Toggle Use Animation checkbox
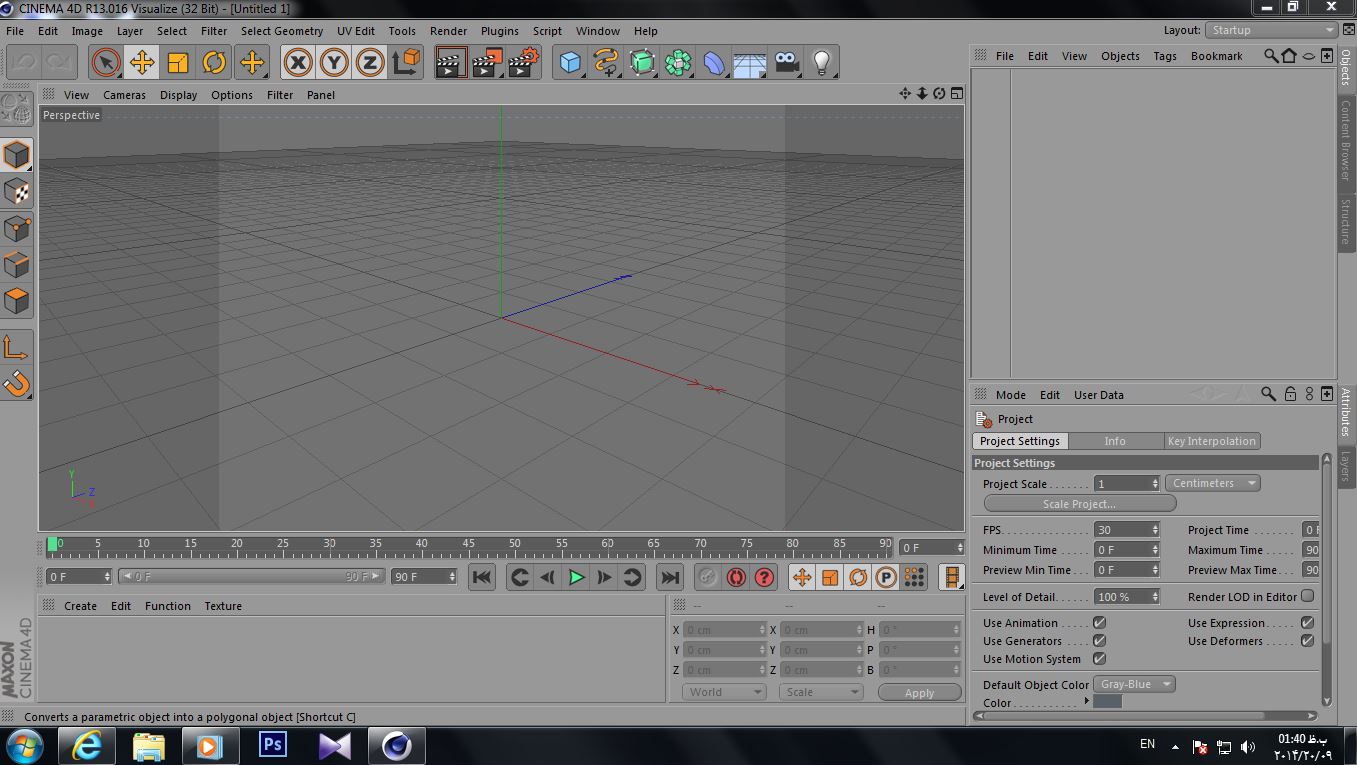This screenshot has width=1357, height=765. [x=1100, y=623]
